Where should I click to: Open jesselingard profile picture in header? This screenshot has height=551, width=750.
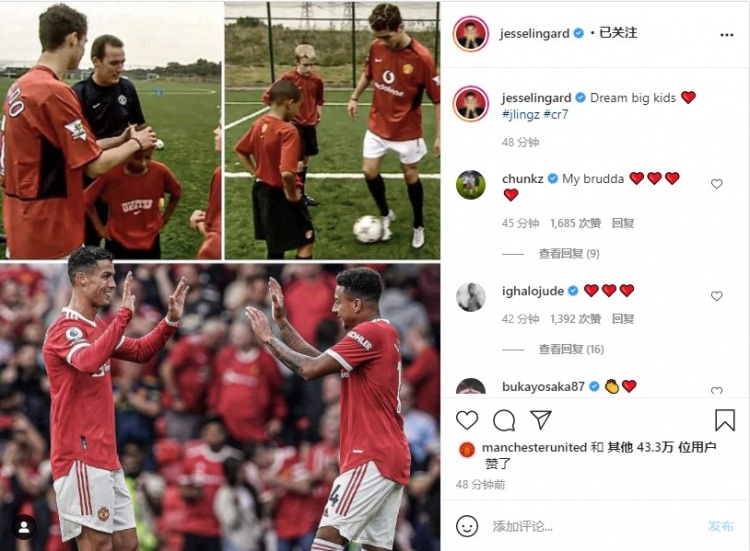[470, 34]
